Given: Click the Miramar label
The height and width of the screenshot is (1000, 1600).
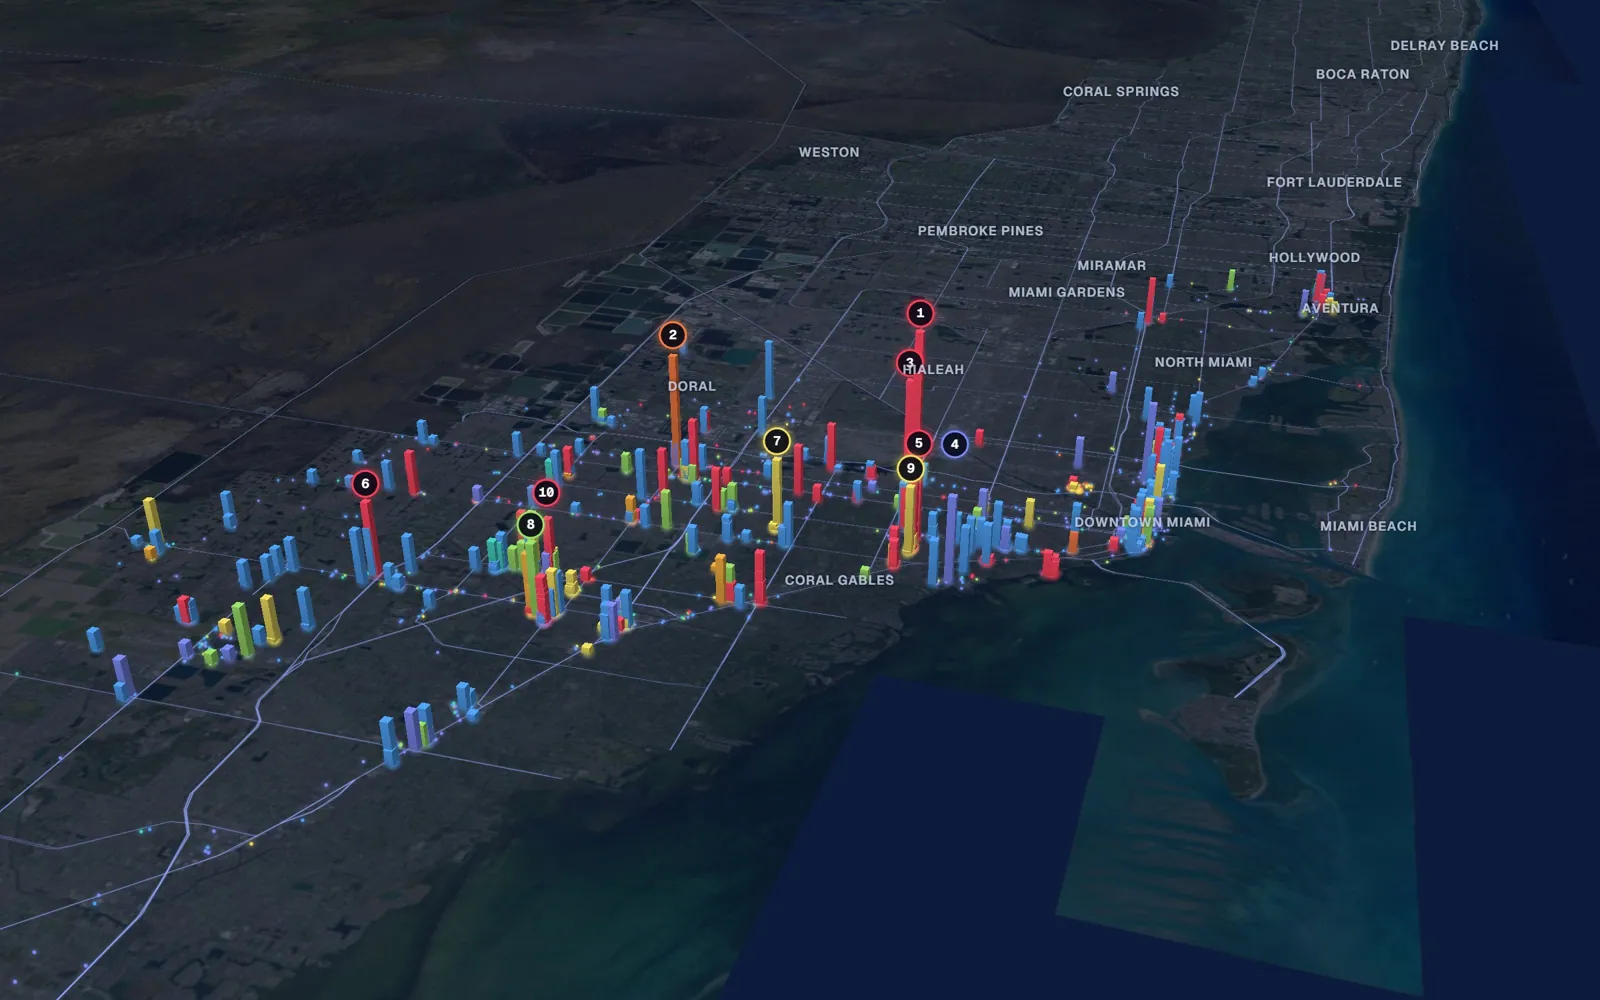Looking at the screenshot, I should 1111,265.
